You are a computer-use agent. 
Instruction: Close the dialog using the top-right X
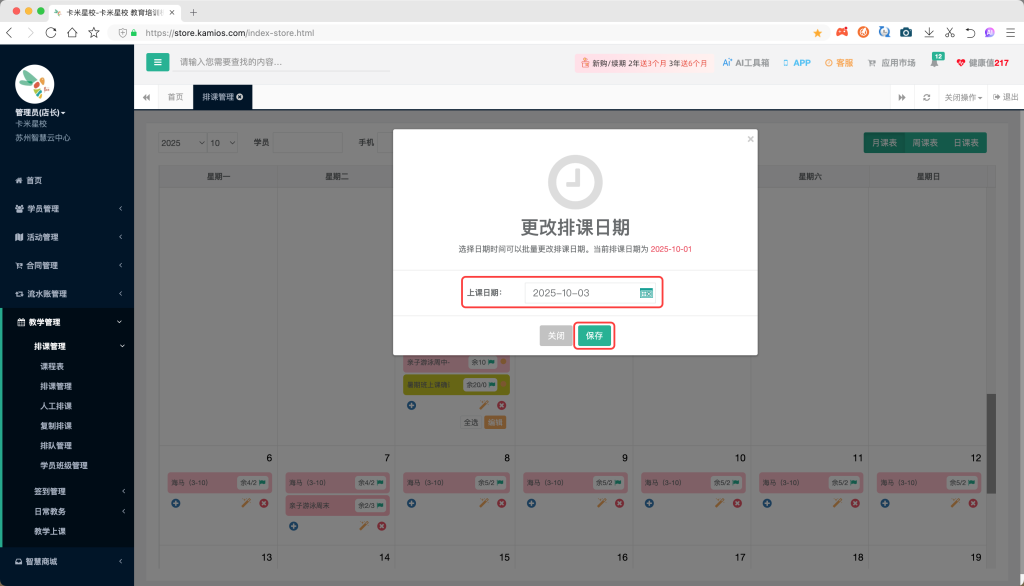750,139
